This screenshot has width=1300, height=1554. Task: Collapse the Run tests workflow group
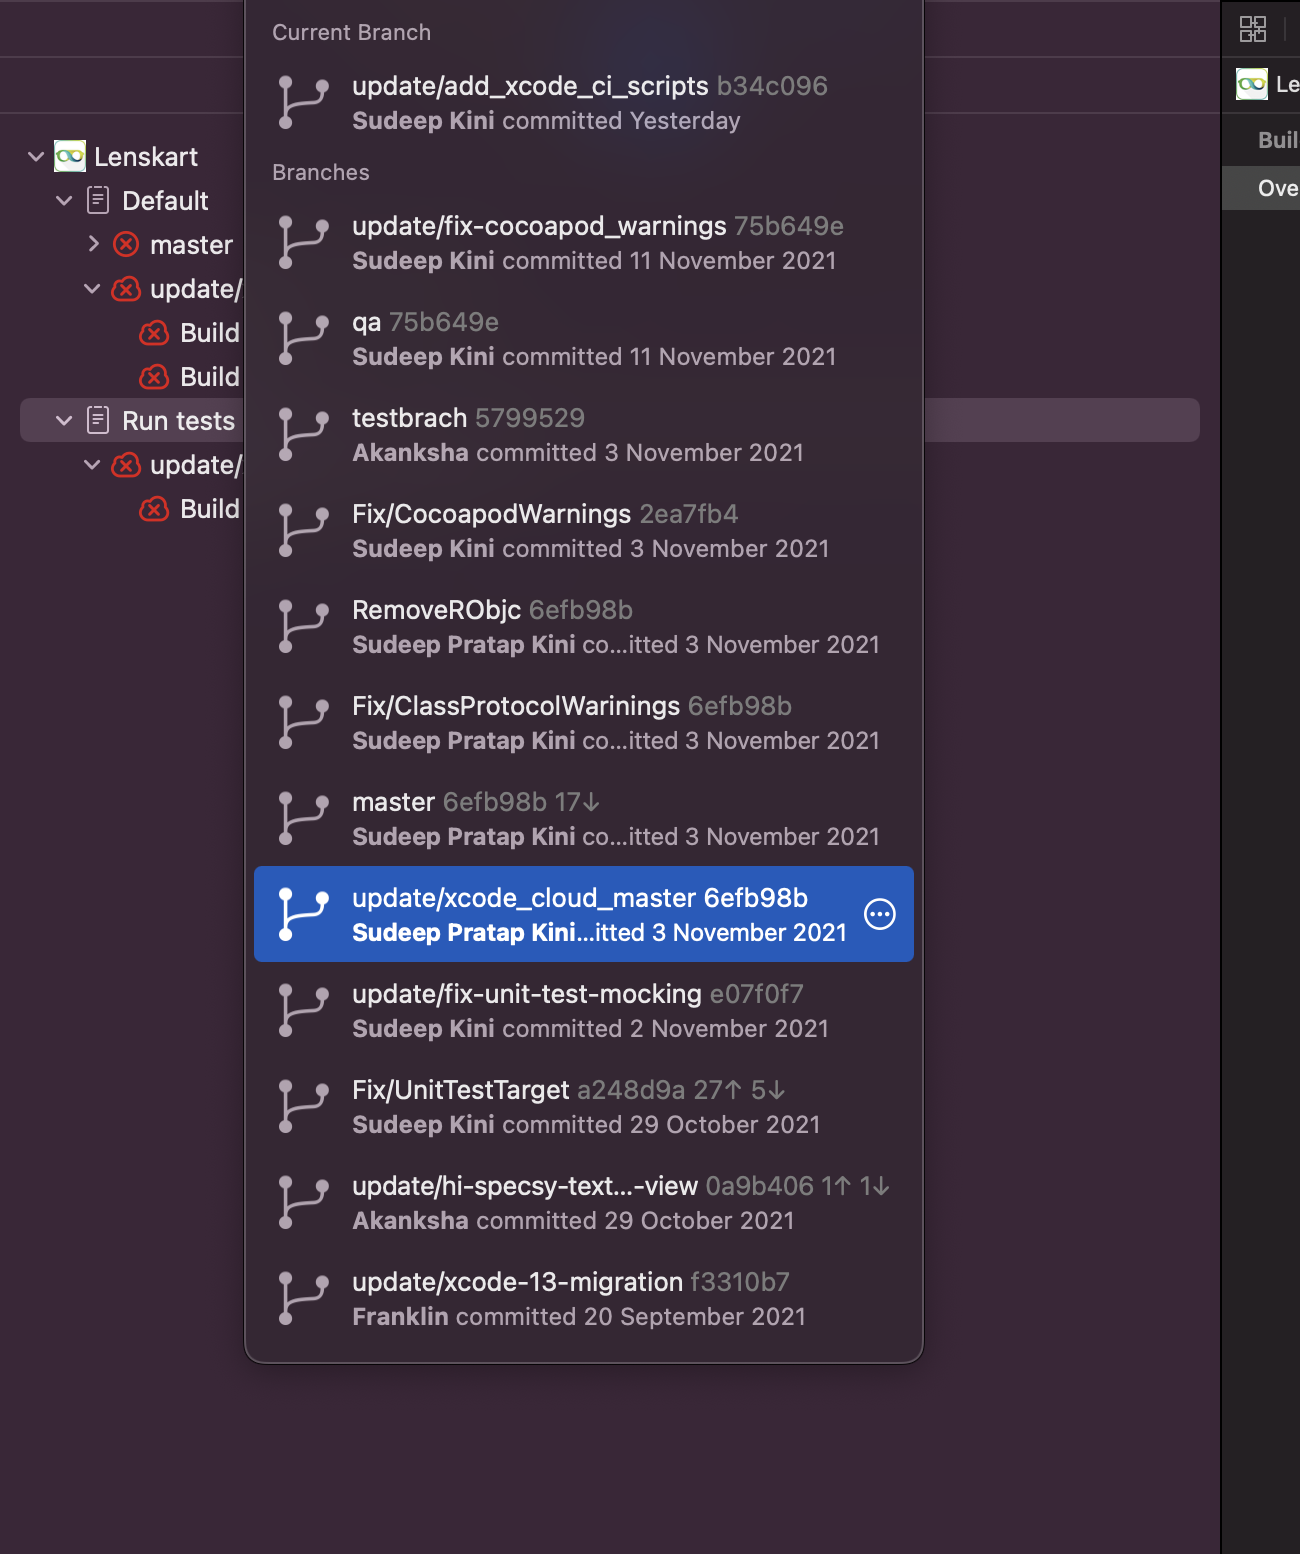click(64, 420)
